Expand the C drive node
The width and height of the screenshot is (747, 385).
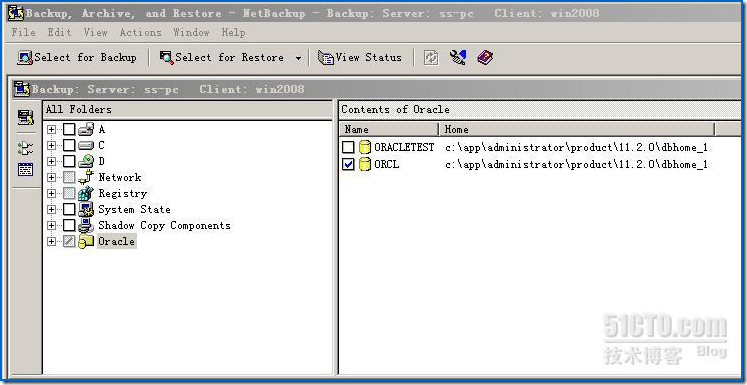click(x=51, y=145)
